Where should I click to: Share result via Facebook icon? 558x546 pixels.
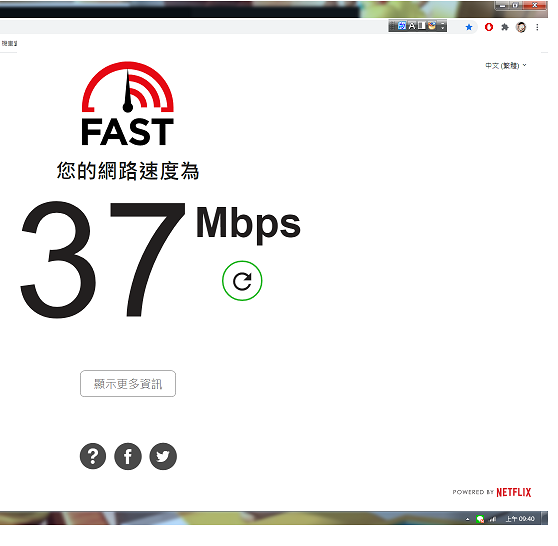[128, 456]
